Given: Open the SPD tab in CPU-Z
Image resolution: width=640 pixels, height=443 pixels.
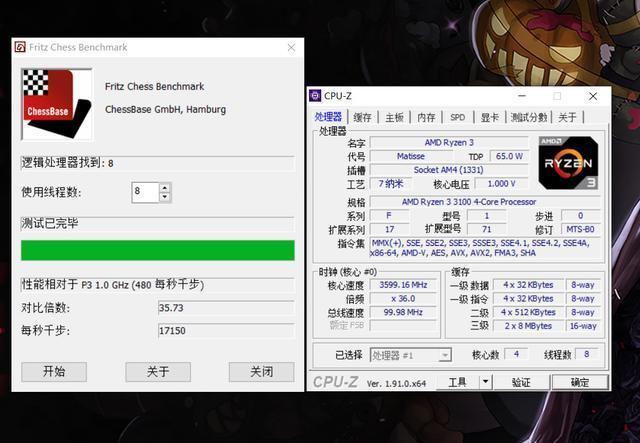Looking at the screenshot, I should [458, 117].
